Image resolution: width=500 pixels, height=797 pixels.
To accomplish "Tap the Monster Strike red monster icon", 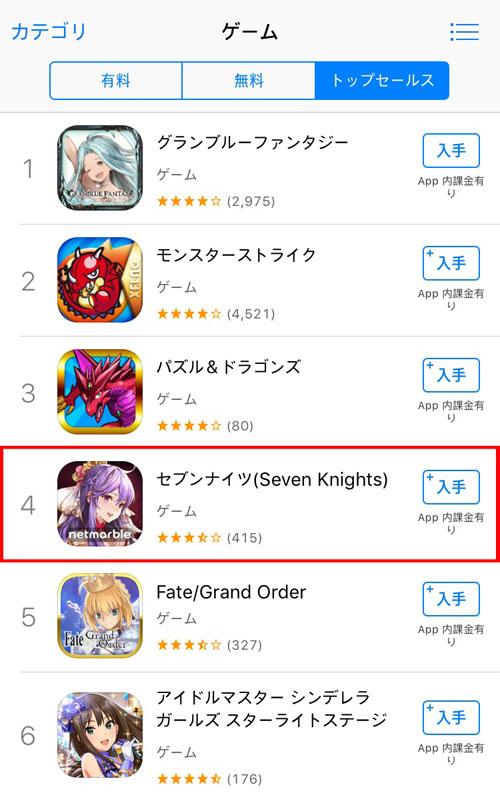I will [100, 280].
